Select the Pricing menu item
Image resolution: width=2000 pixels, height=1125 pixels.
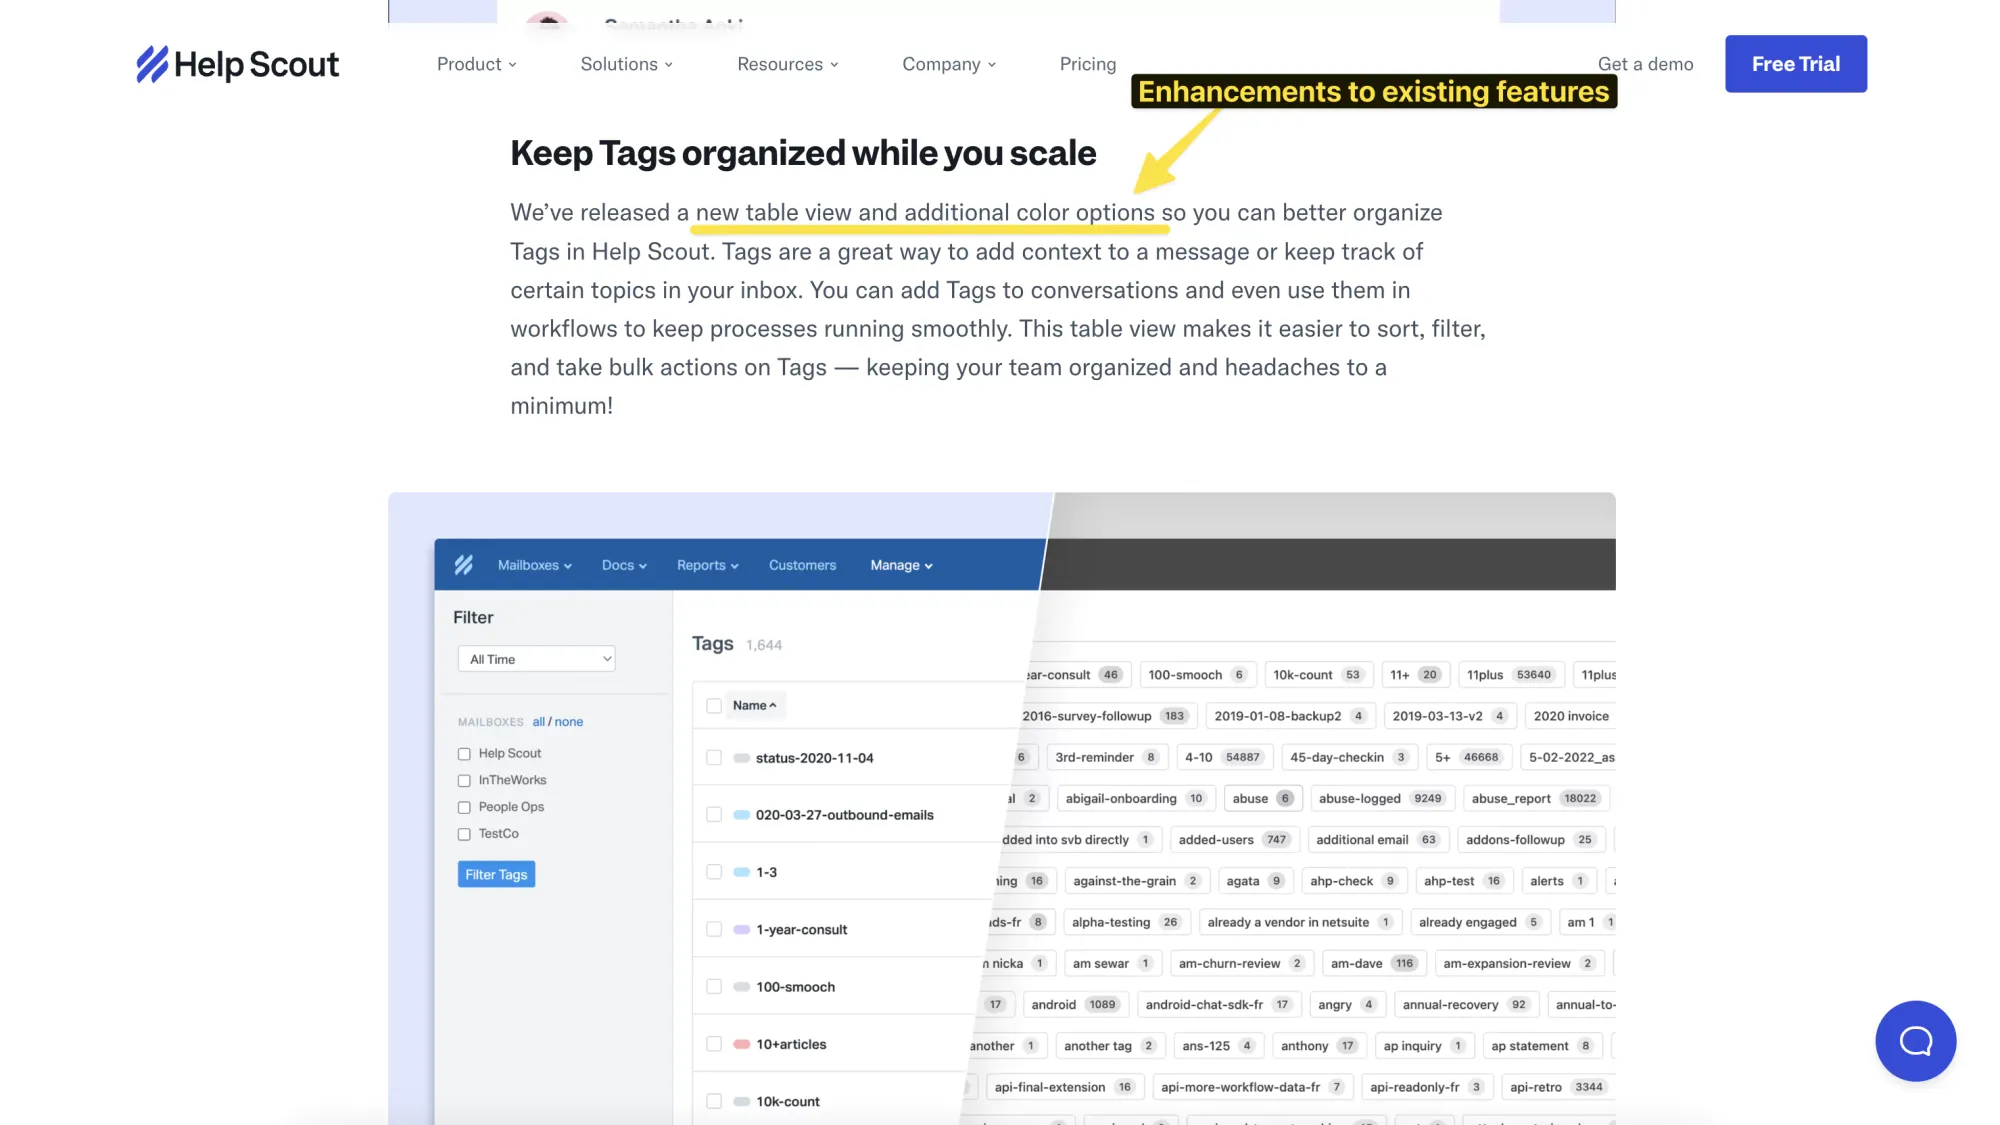coord(1088,65)
